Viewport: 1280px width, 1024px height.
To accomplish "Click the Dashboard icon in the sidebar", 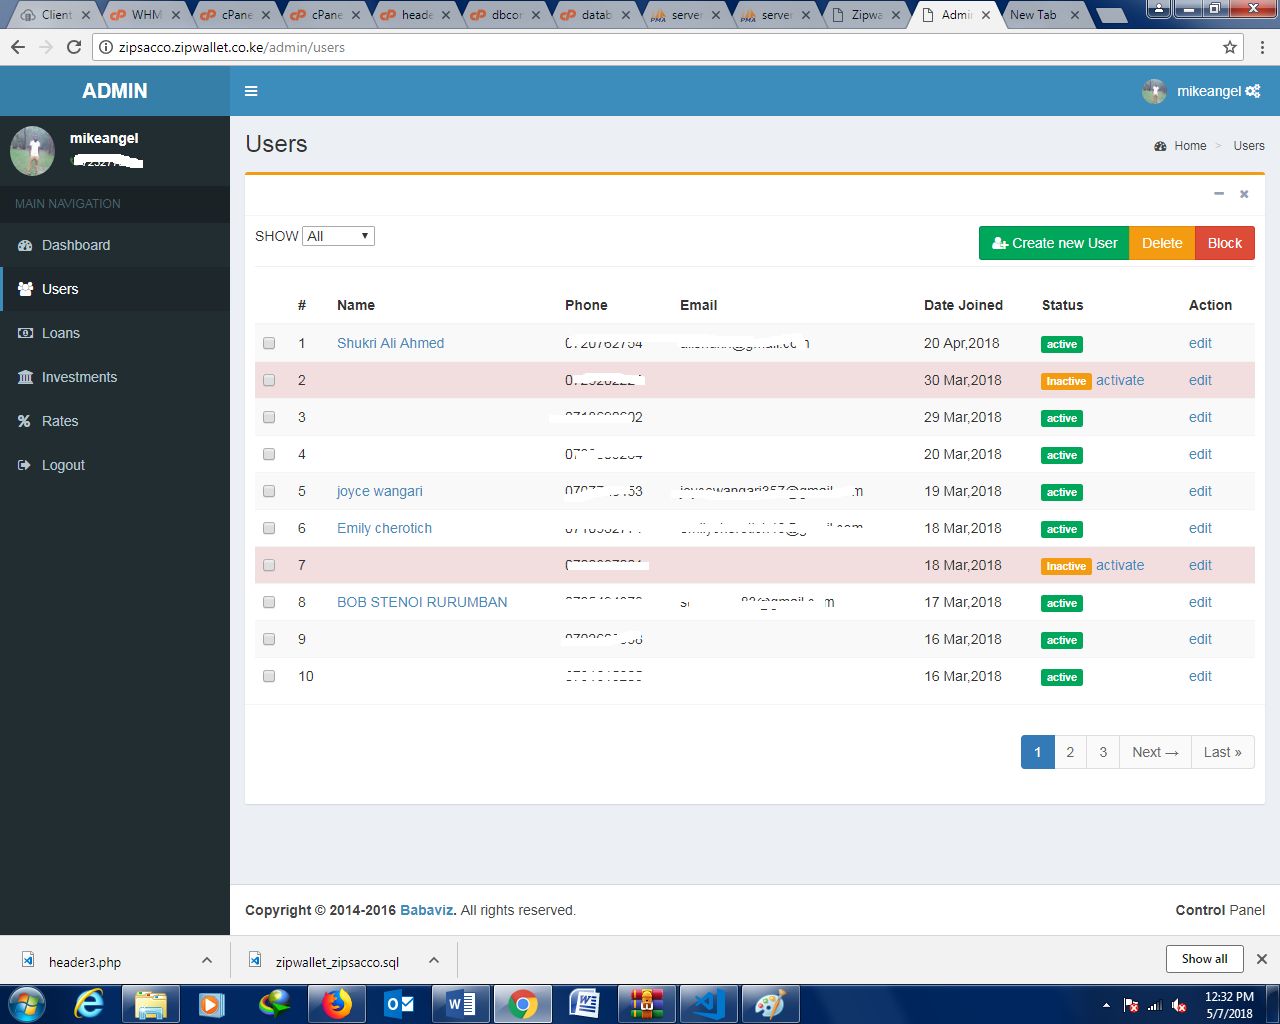I will point(25,245).
